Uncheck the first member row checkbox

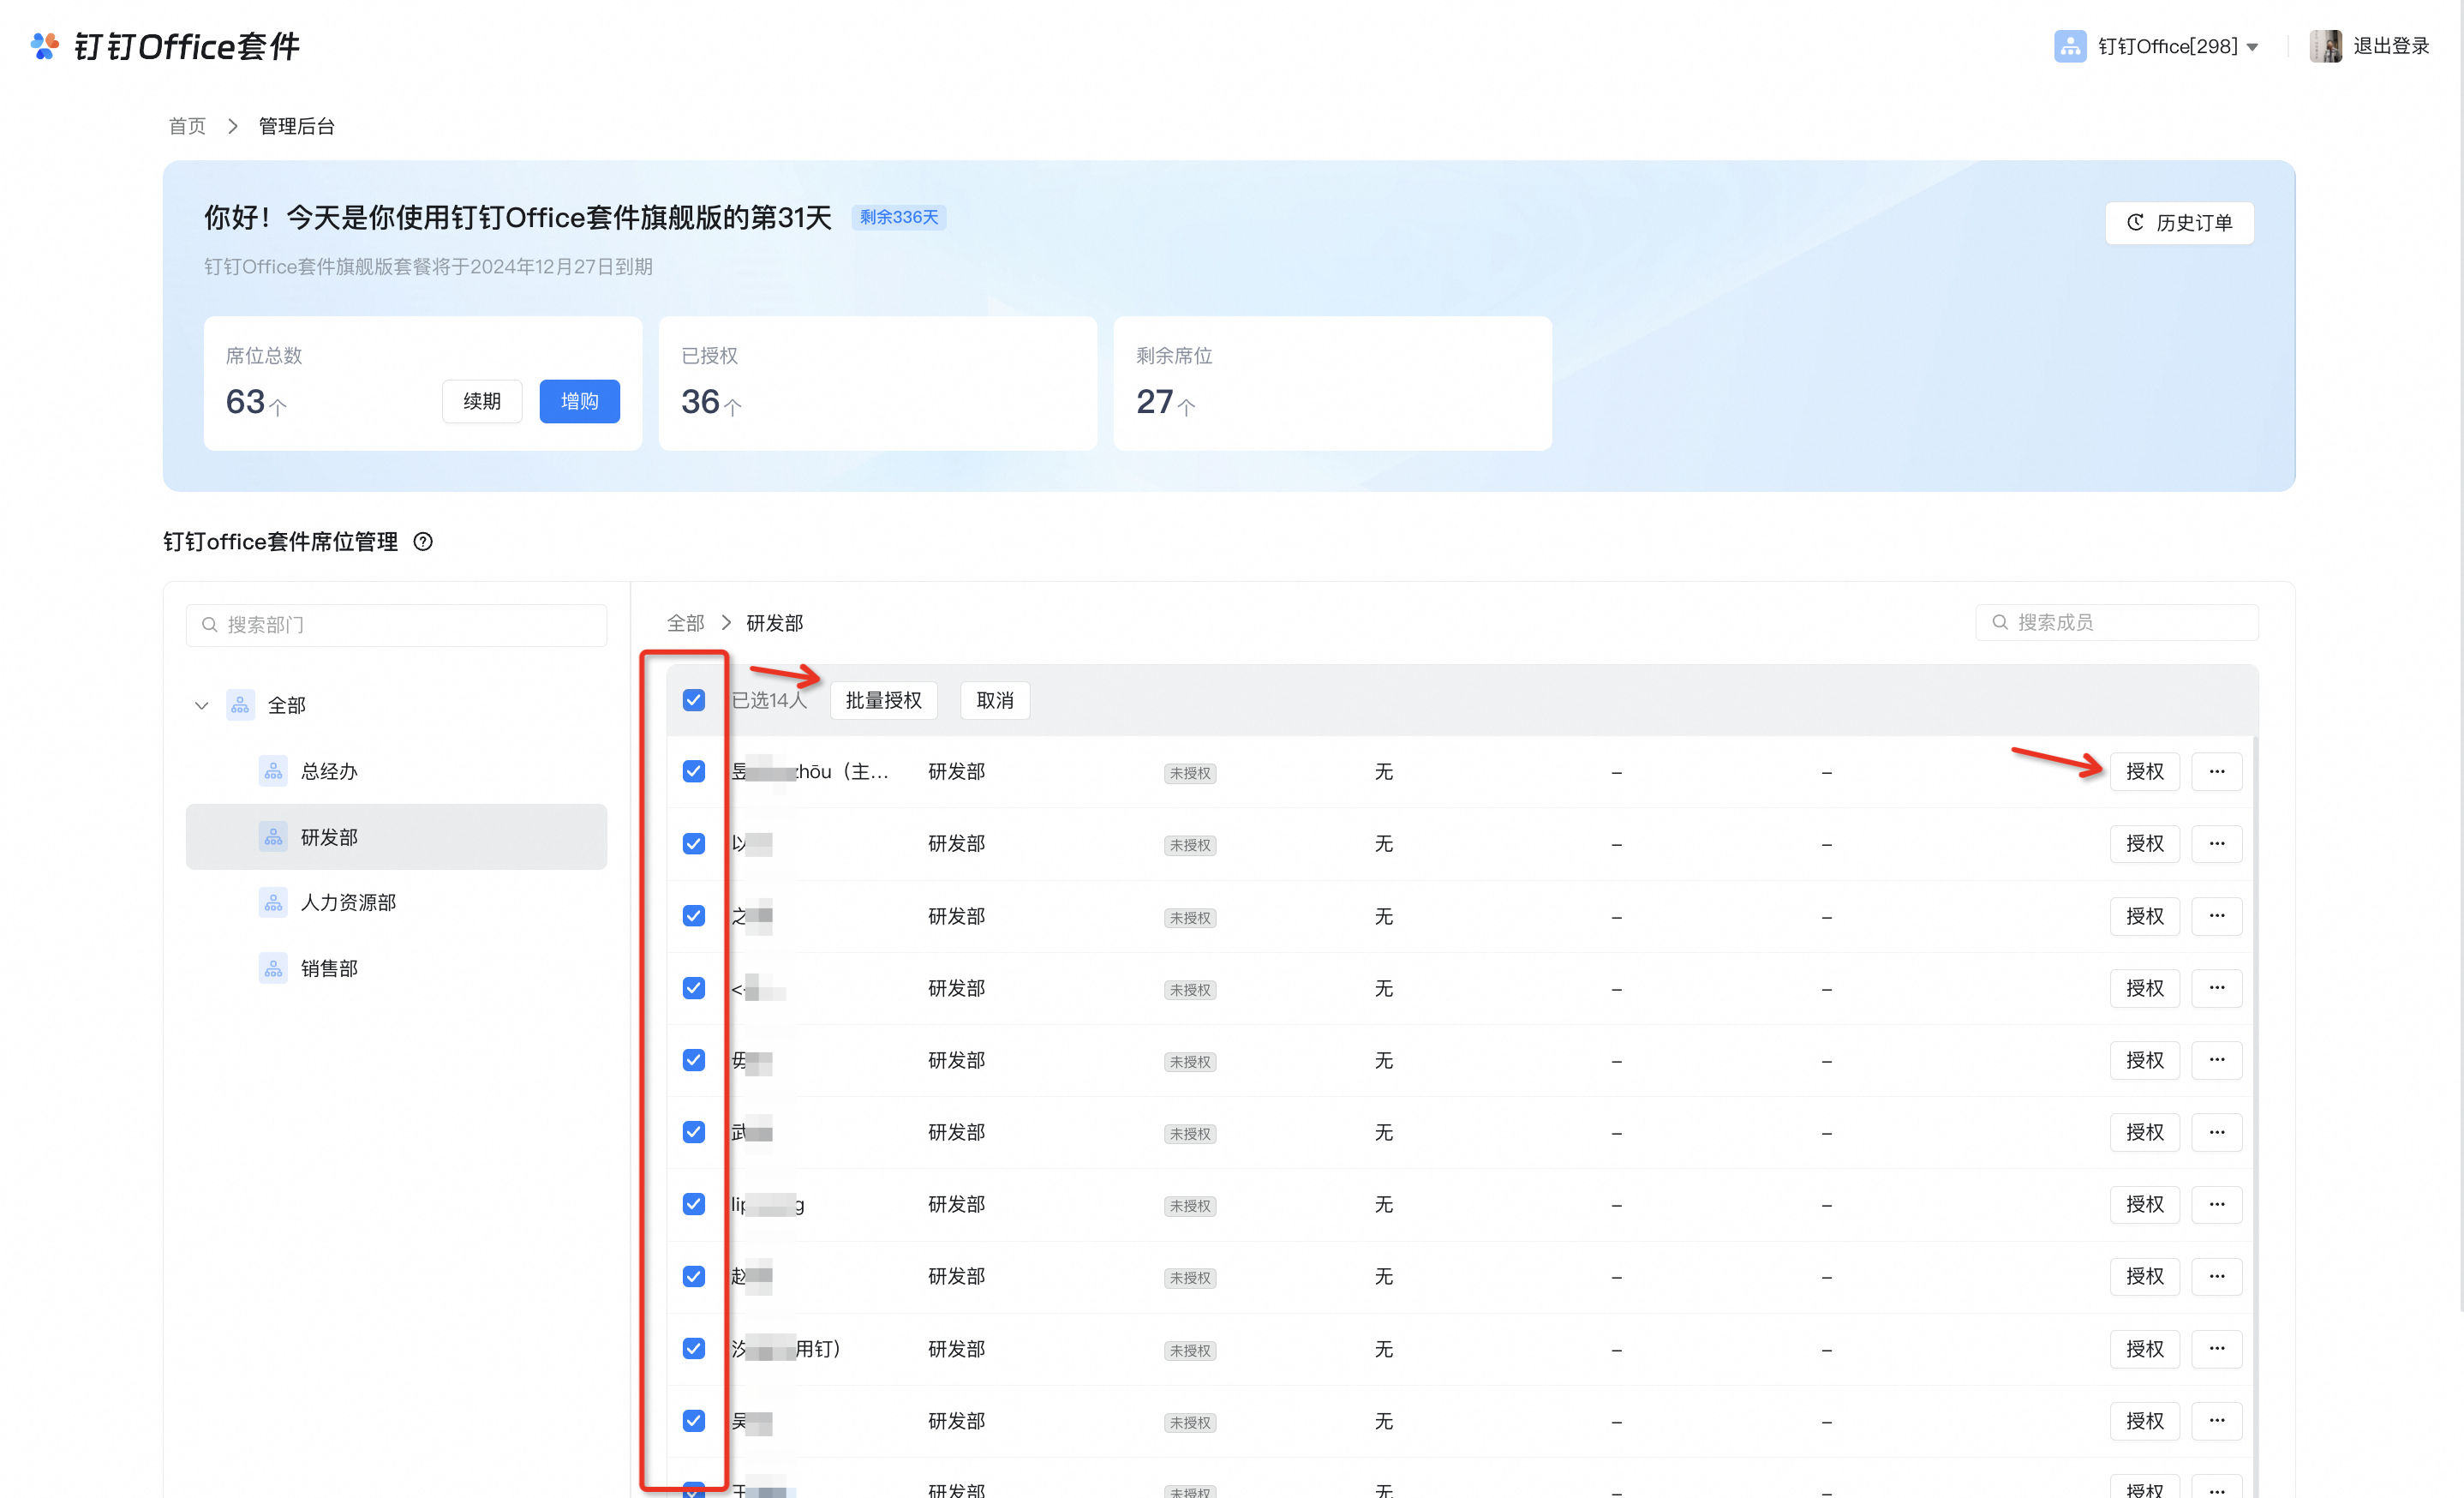pos(693,771)
